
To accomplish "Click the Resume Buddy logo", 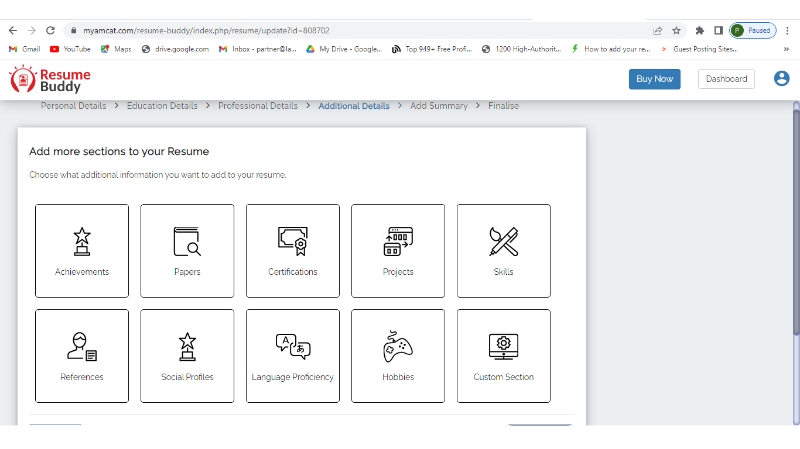I will tap(50, 80).
